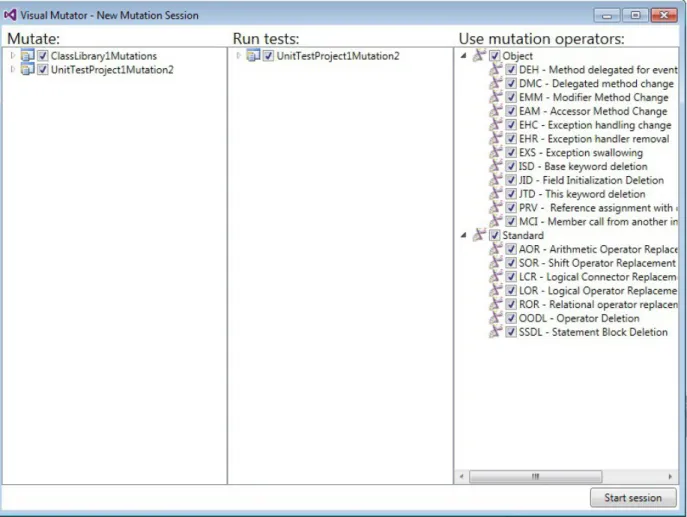Image resolution: width=687 pixels, height=517 pixels.
Task: Click the EAM operator icon
Action: tap(496, 110)
